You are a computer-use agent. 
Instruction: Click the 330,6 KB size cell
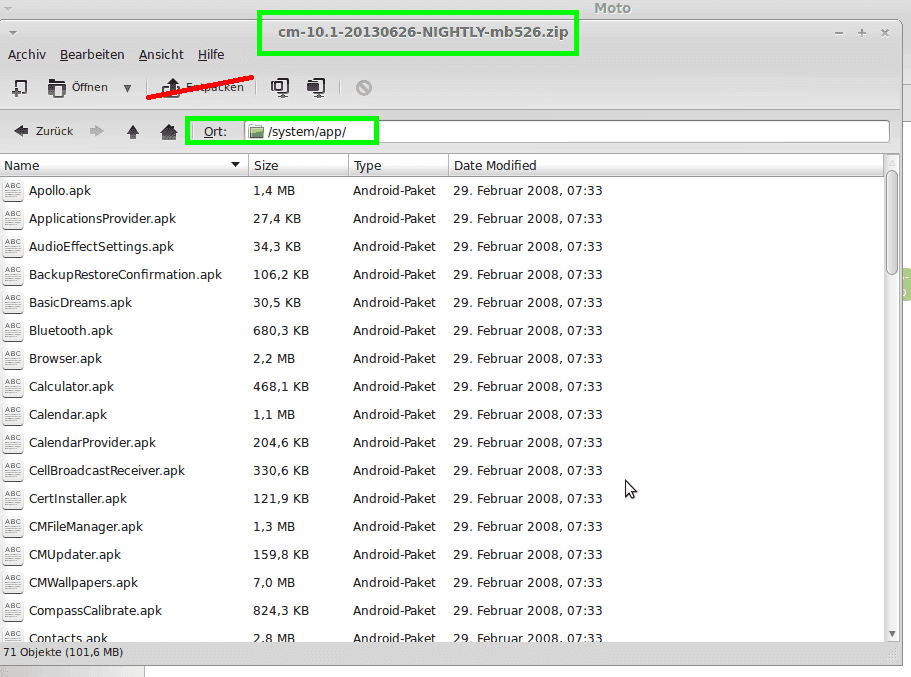point(281,471)
